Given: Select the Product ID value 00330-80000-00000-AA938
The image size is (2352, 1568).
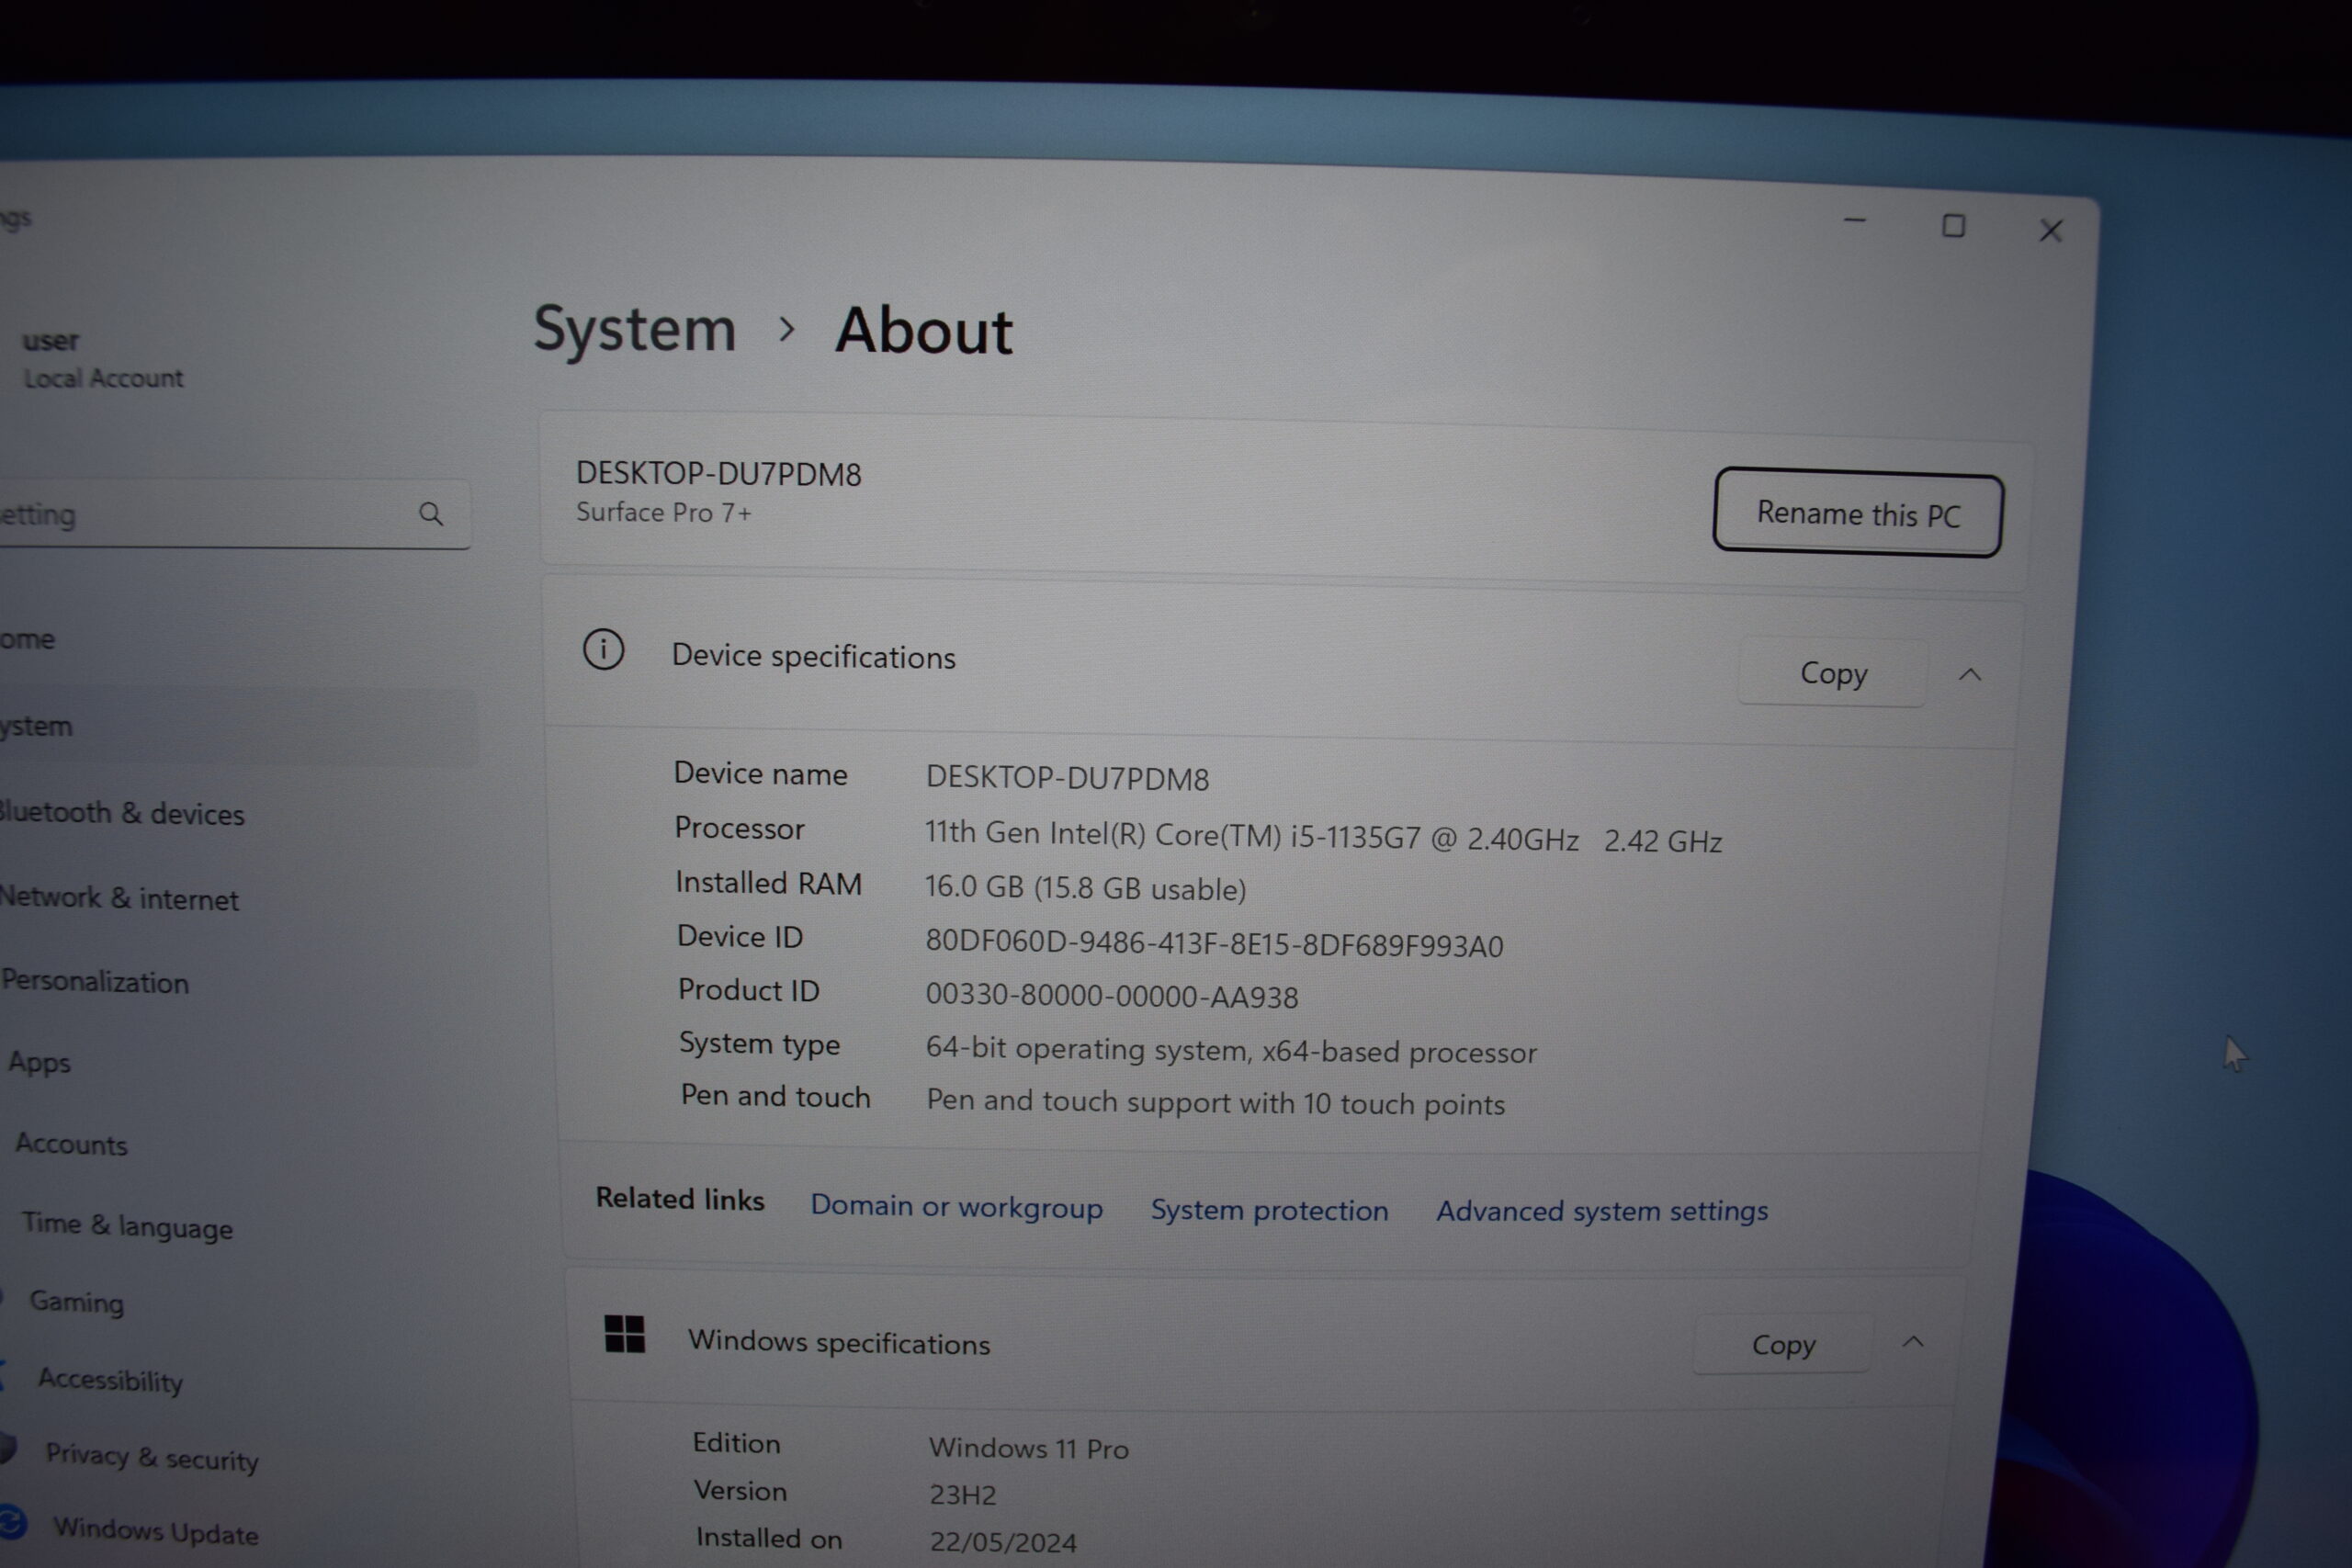Looking at the screenshot, I should pyautogui.click(x=1111, y=995).
